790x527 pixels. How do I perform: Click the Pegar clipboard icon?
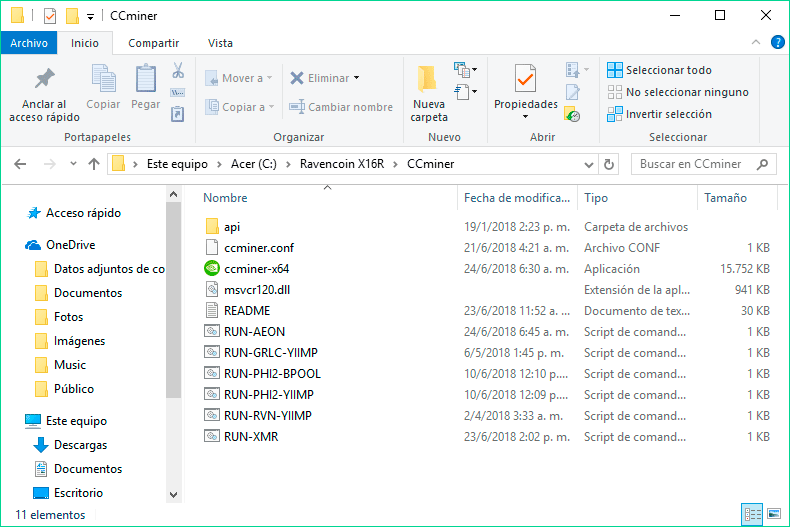[146, 78]
